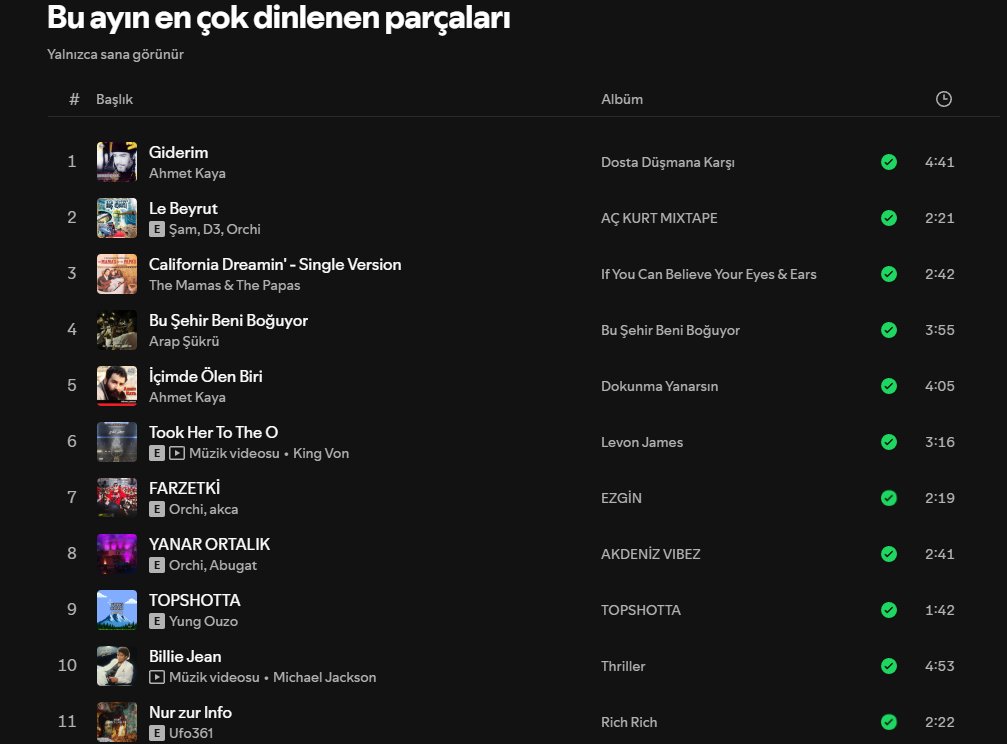Viewport: 1007px width, 744px height.
Task: Select the Giderim track title
Action: coord(179,152)
